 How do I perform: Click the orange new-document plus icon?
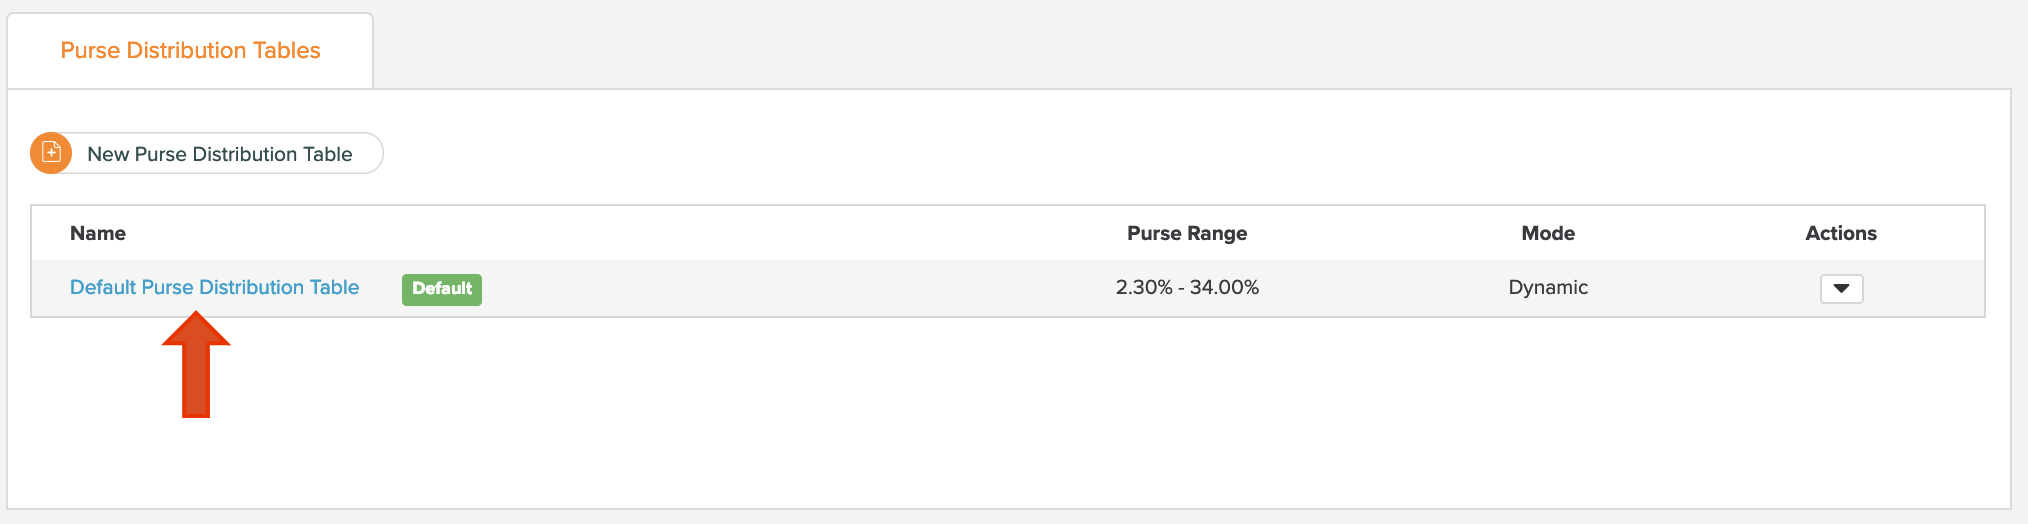[x=51, y=153]
